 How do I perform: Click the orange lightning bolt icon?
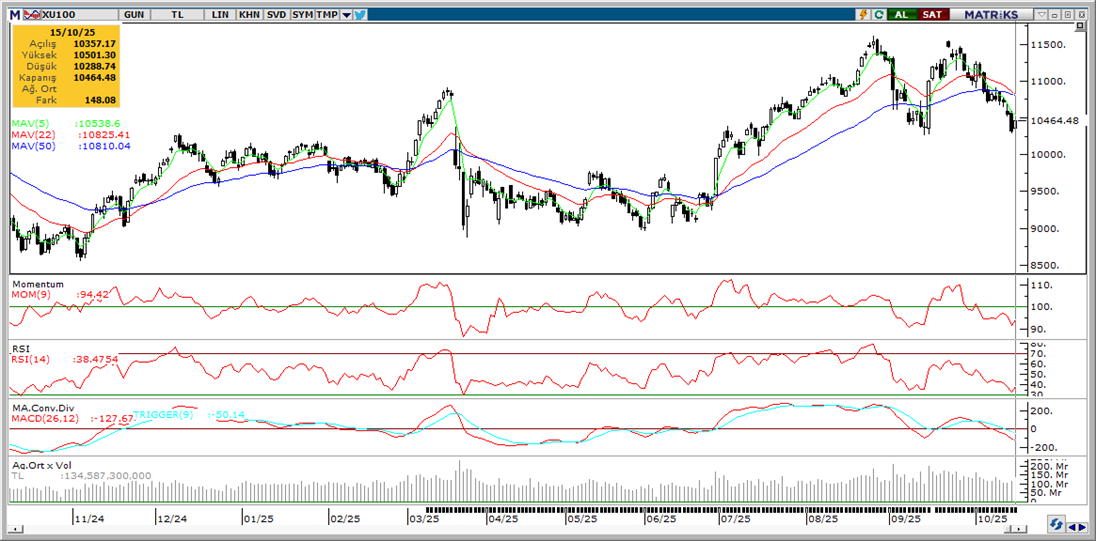point(863,15)
